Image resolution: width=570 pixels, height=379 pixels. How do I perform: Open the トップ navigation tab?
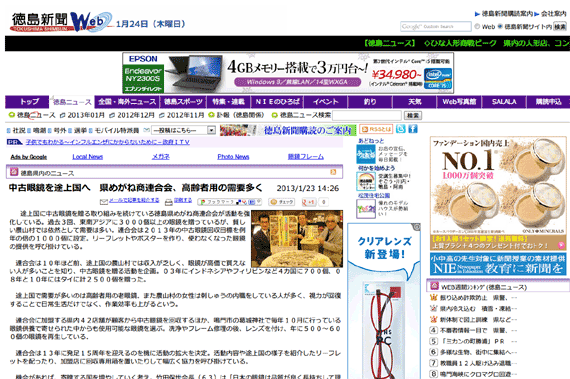pos(27,102)
